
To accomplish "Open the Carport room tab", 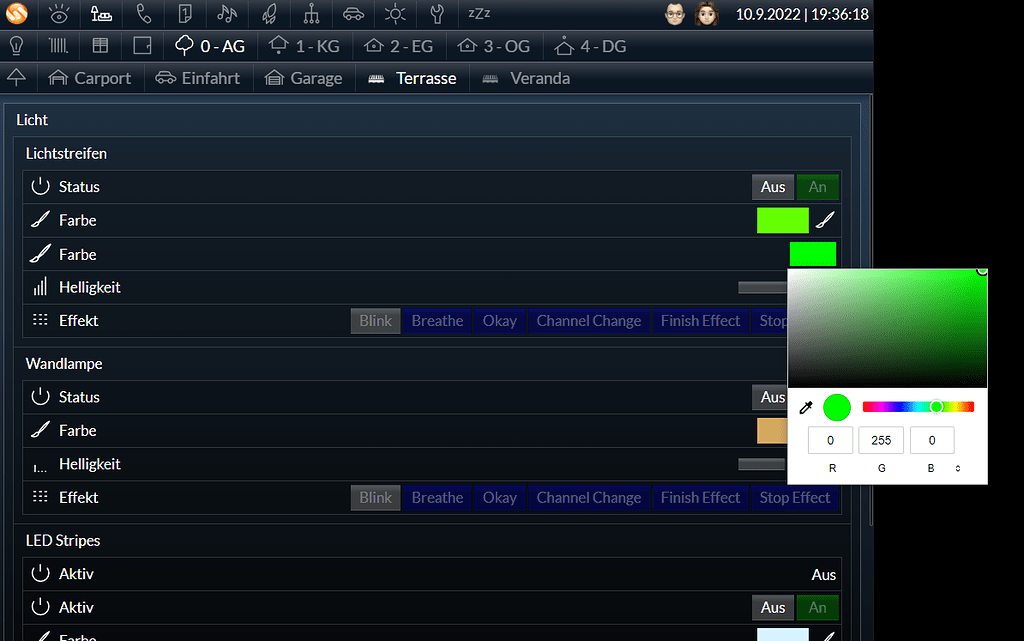I will [x=90, y=78].
